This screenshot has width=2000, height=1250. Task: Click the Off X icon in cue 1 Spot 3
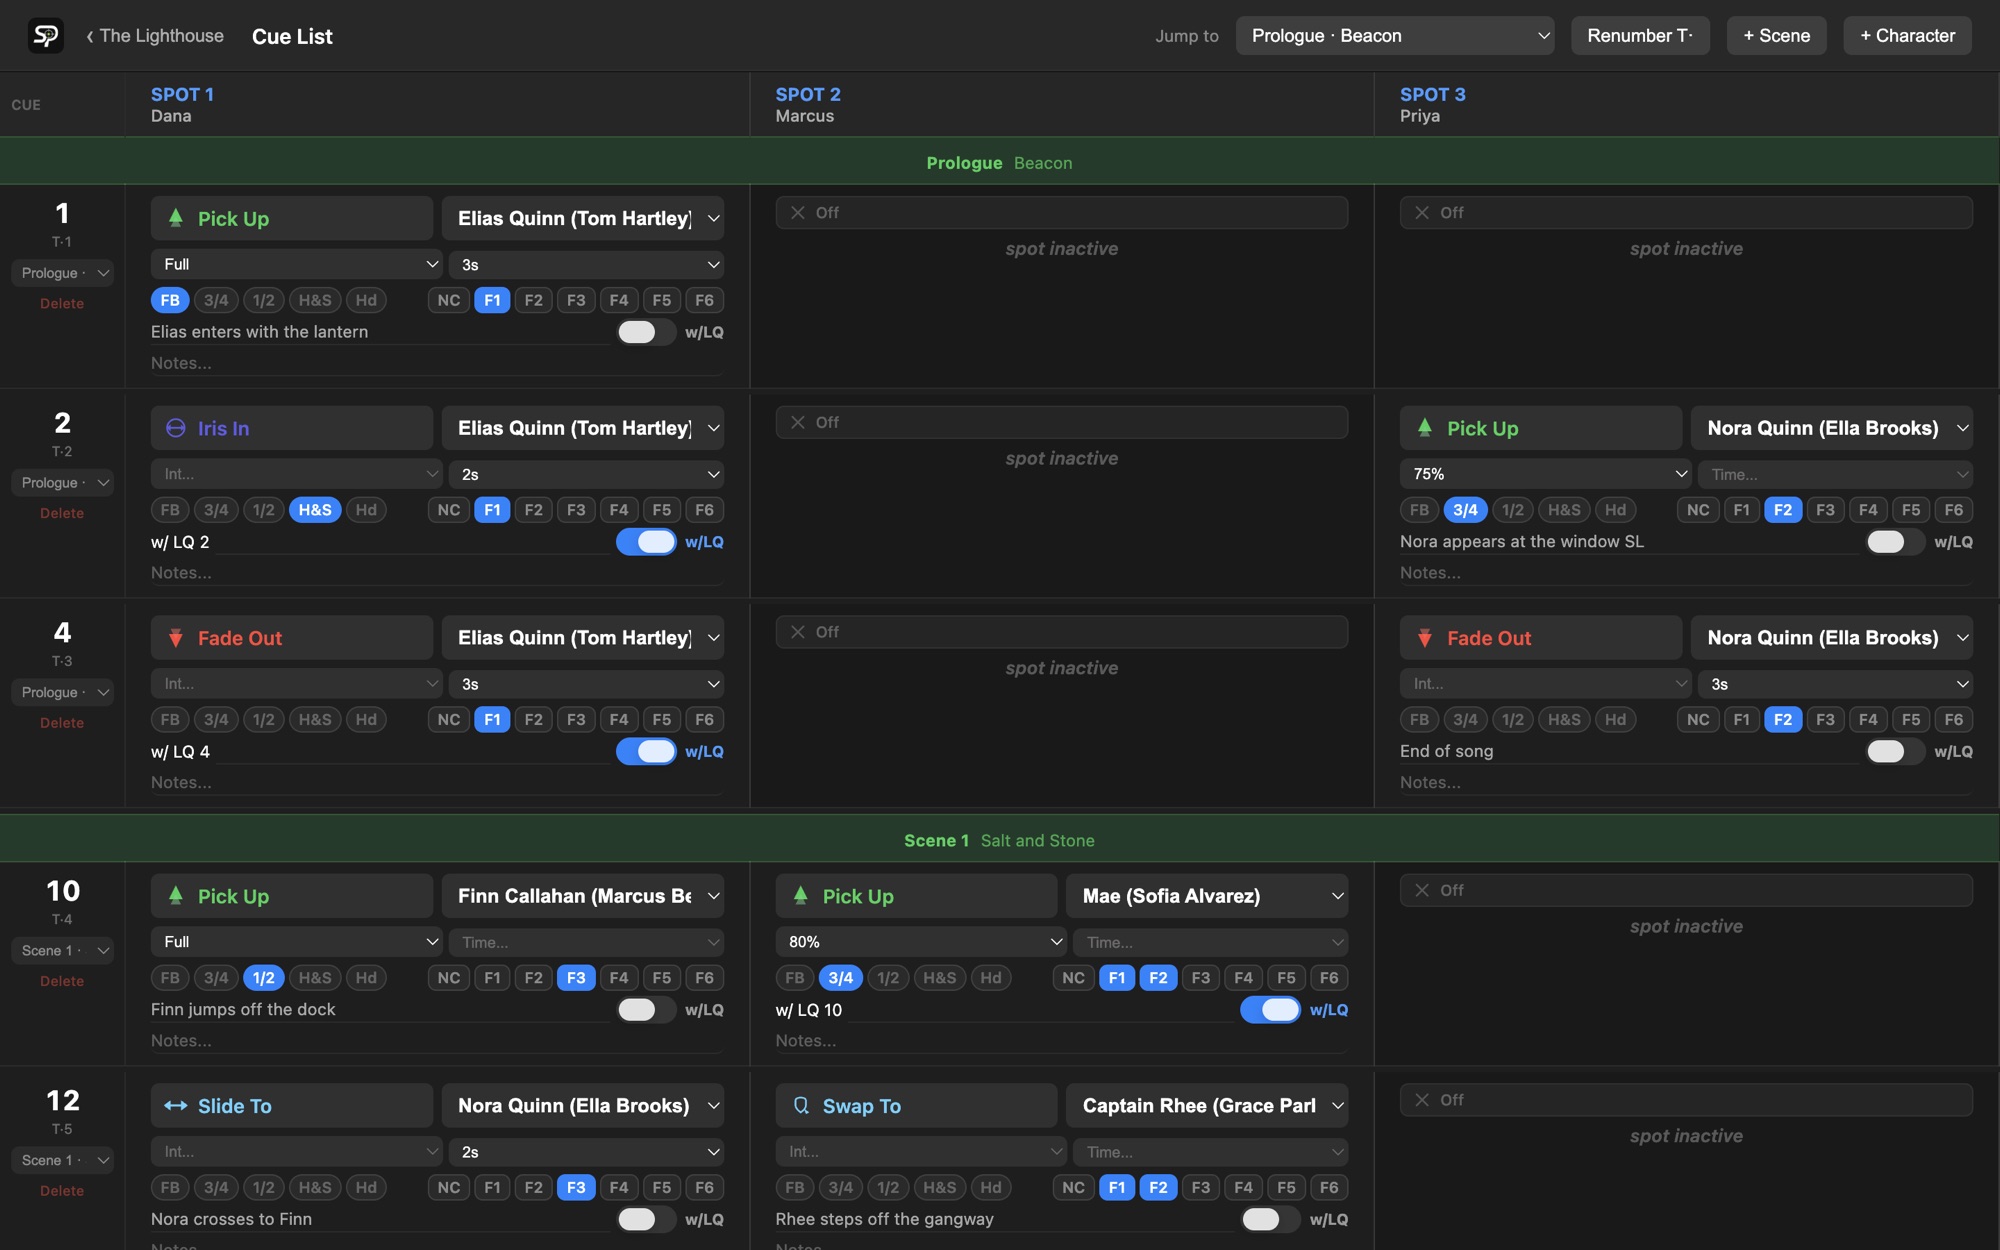tap(1422, 213)
